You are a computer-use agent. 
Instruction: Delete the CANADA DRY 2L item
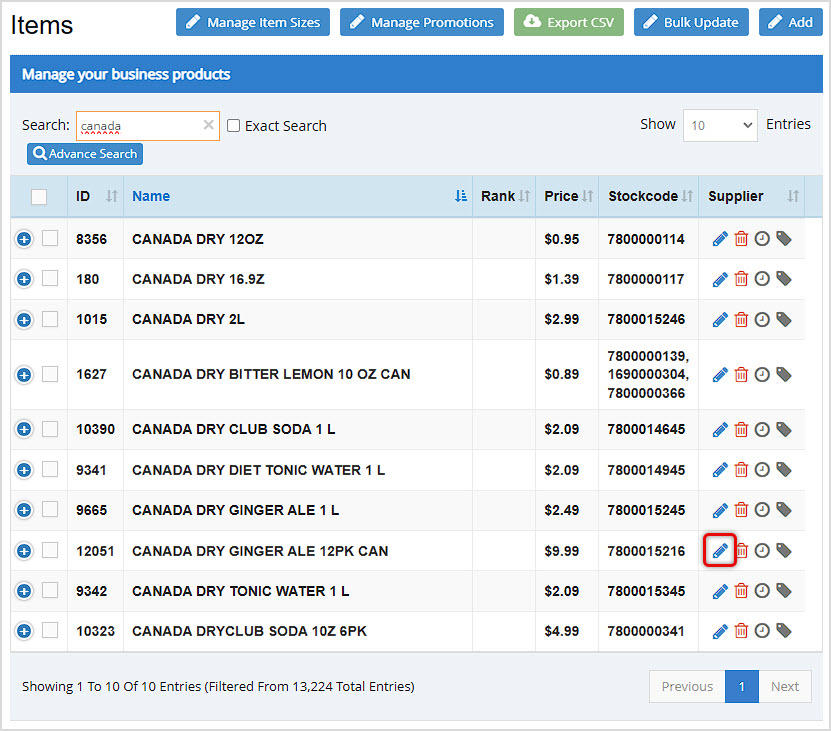pyautogui.click(x=743, y=320)
